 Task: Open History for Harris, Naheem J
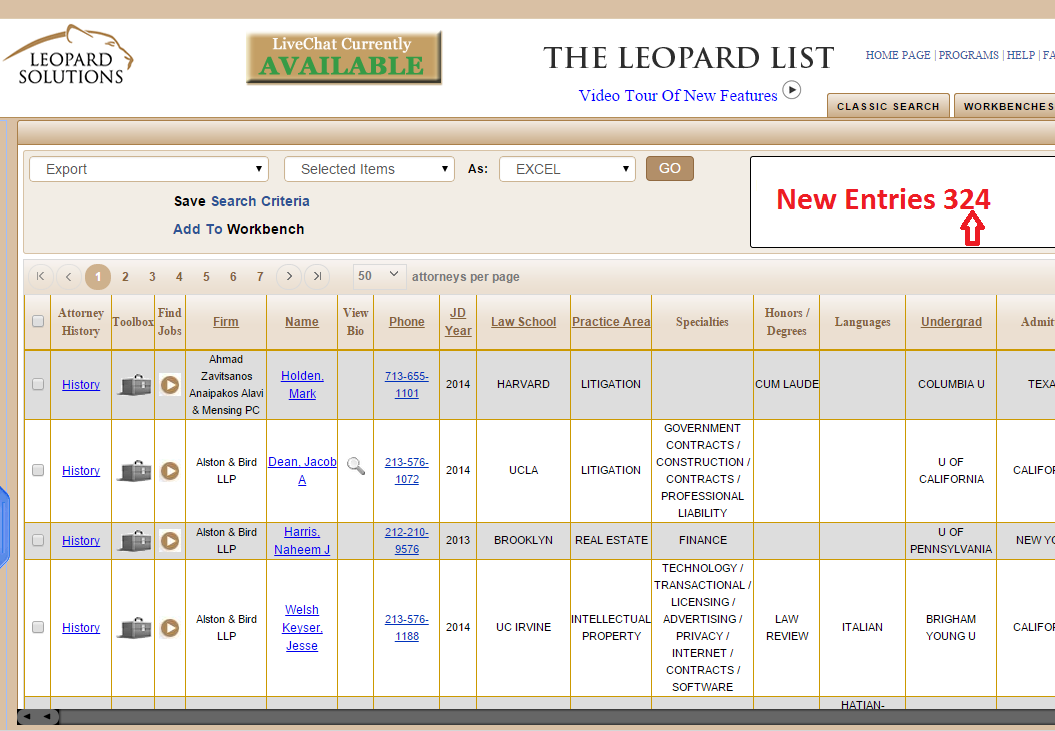click(x=81, y=541)
